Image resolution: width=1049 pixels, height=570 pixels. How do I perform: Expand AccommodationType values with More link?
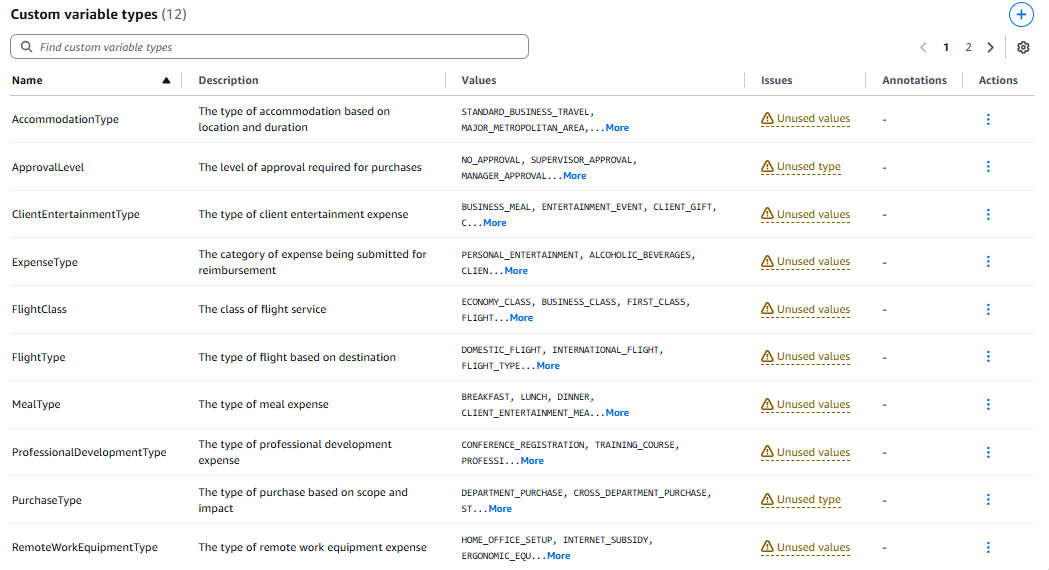click(x=617, y=128)
